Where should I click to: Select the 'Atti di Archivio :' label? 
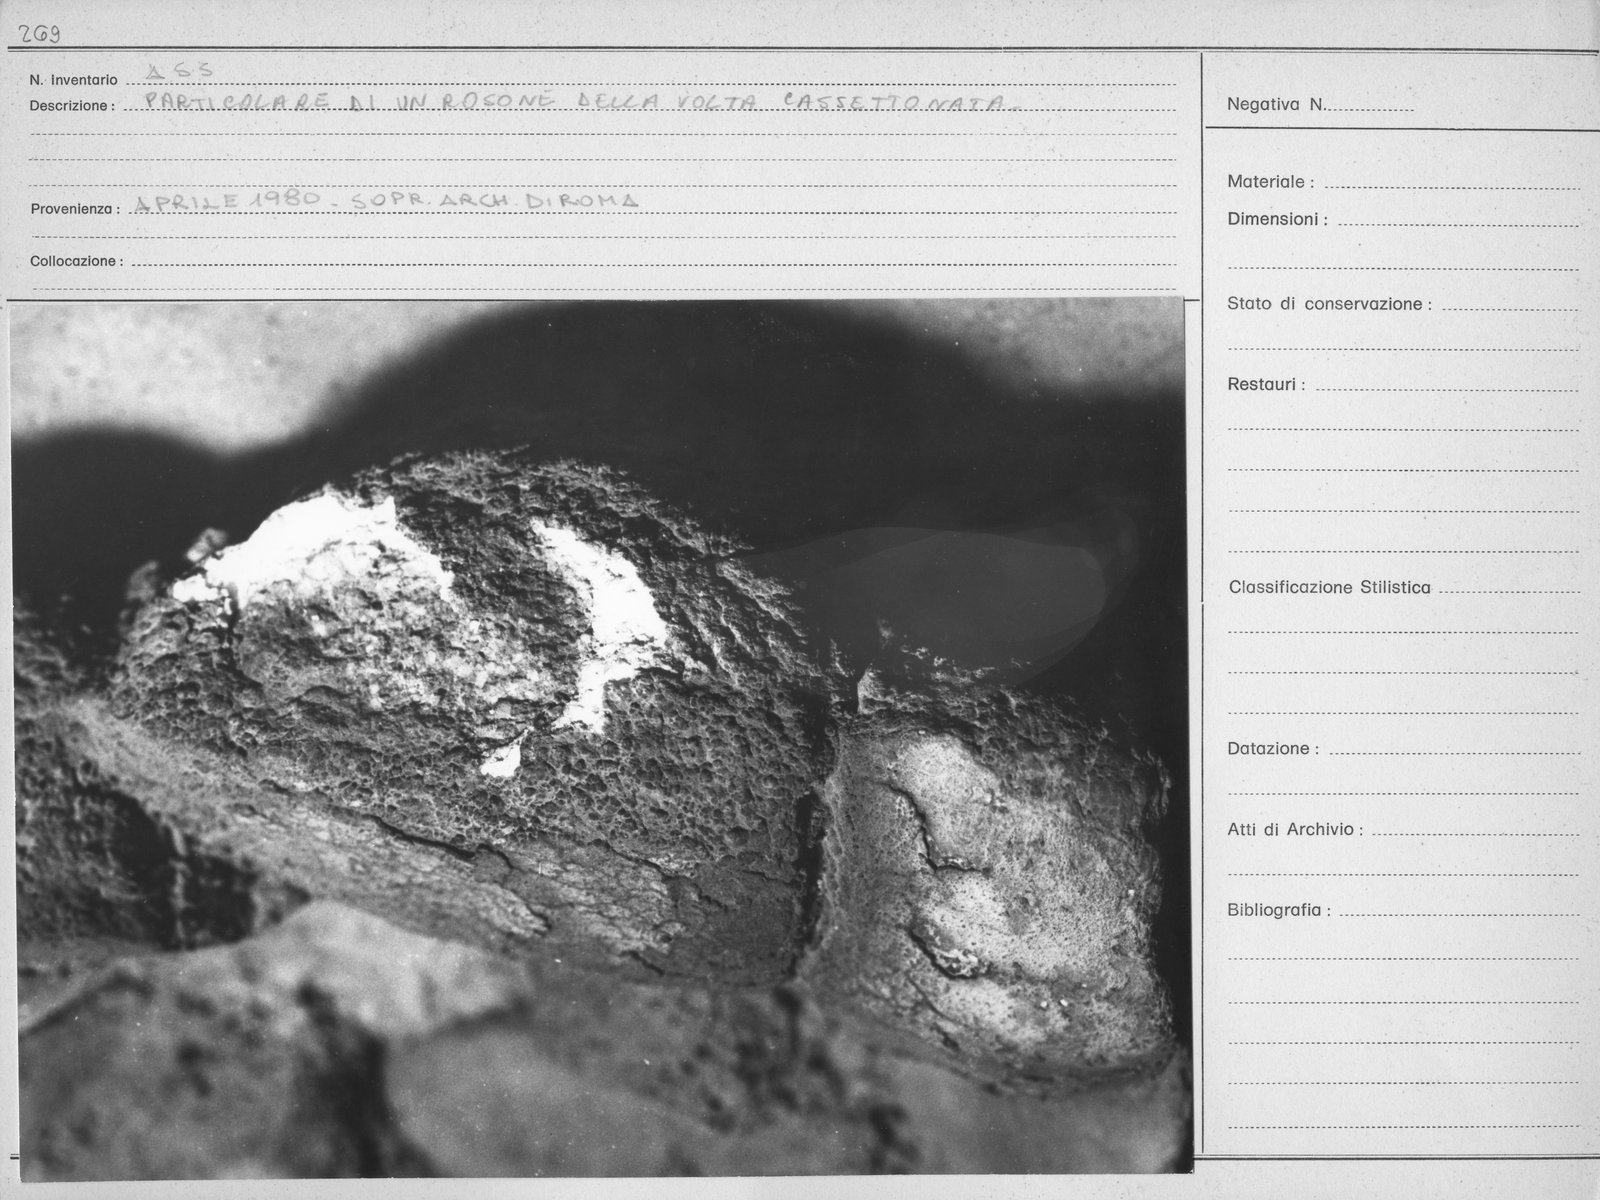[x=1295, y=830]
